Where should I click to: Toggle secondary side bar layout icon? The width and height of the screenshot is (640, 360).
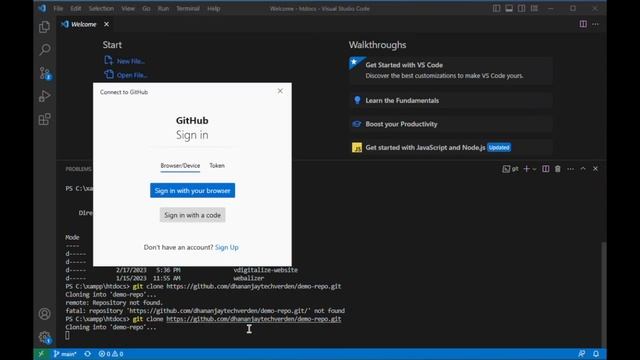point(522,8)
